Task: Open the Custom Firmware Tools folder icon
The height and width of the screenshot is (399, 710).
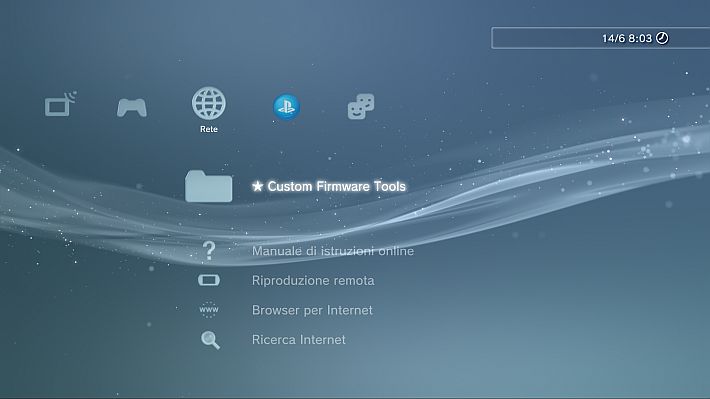Action: tap(209, 186)
